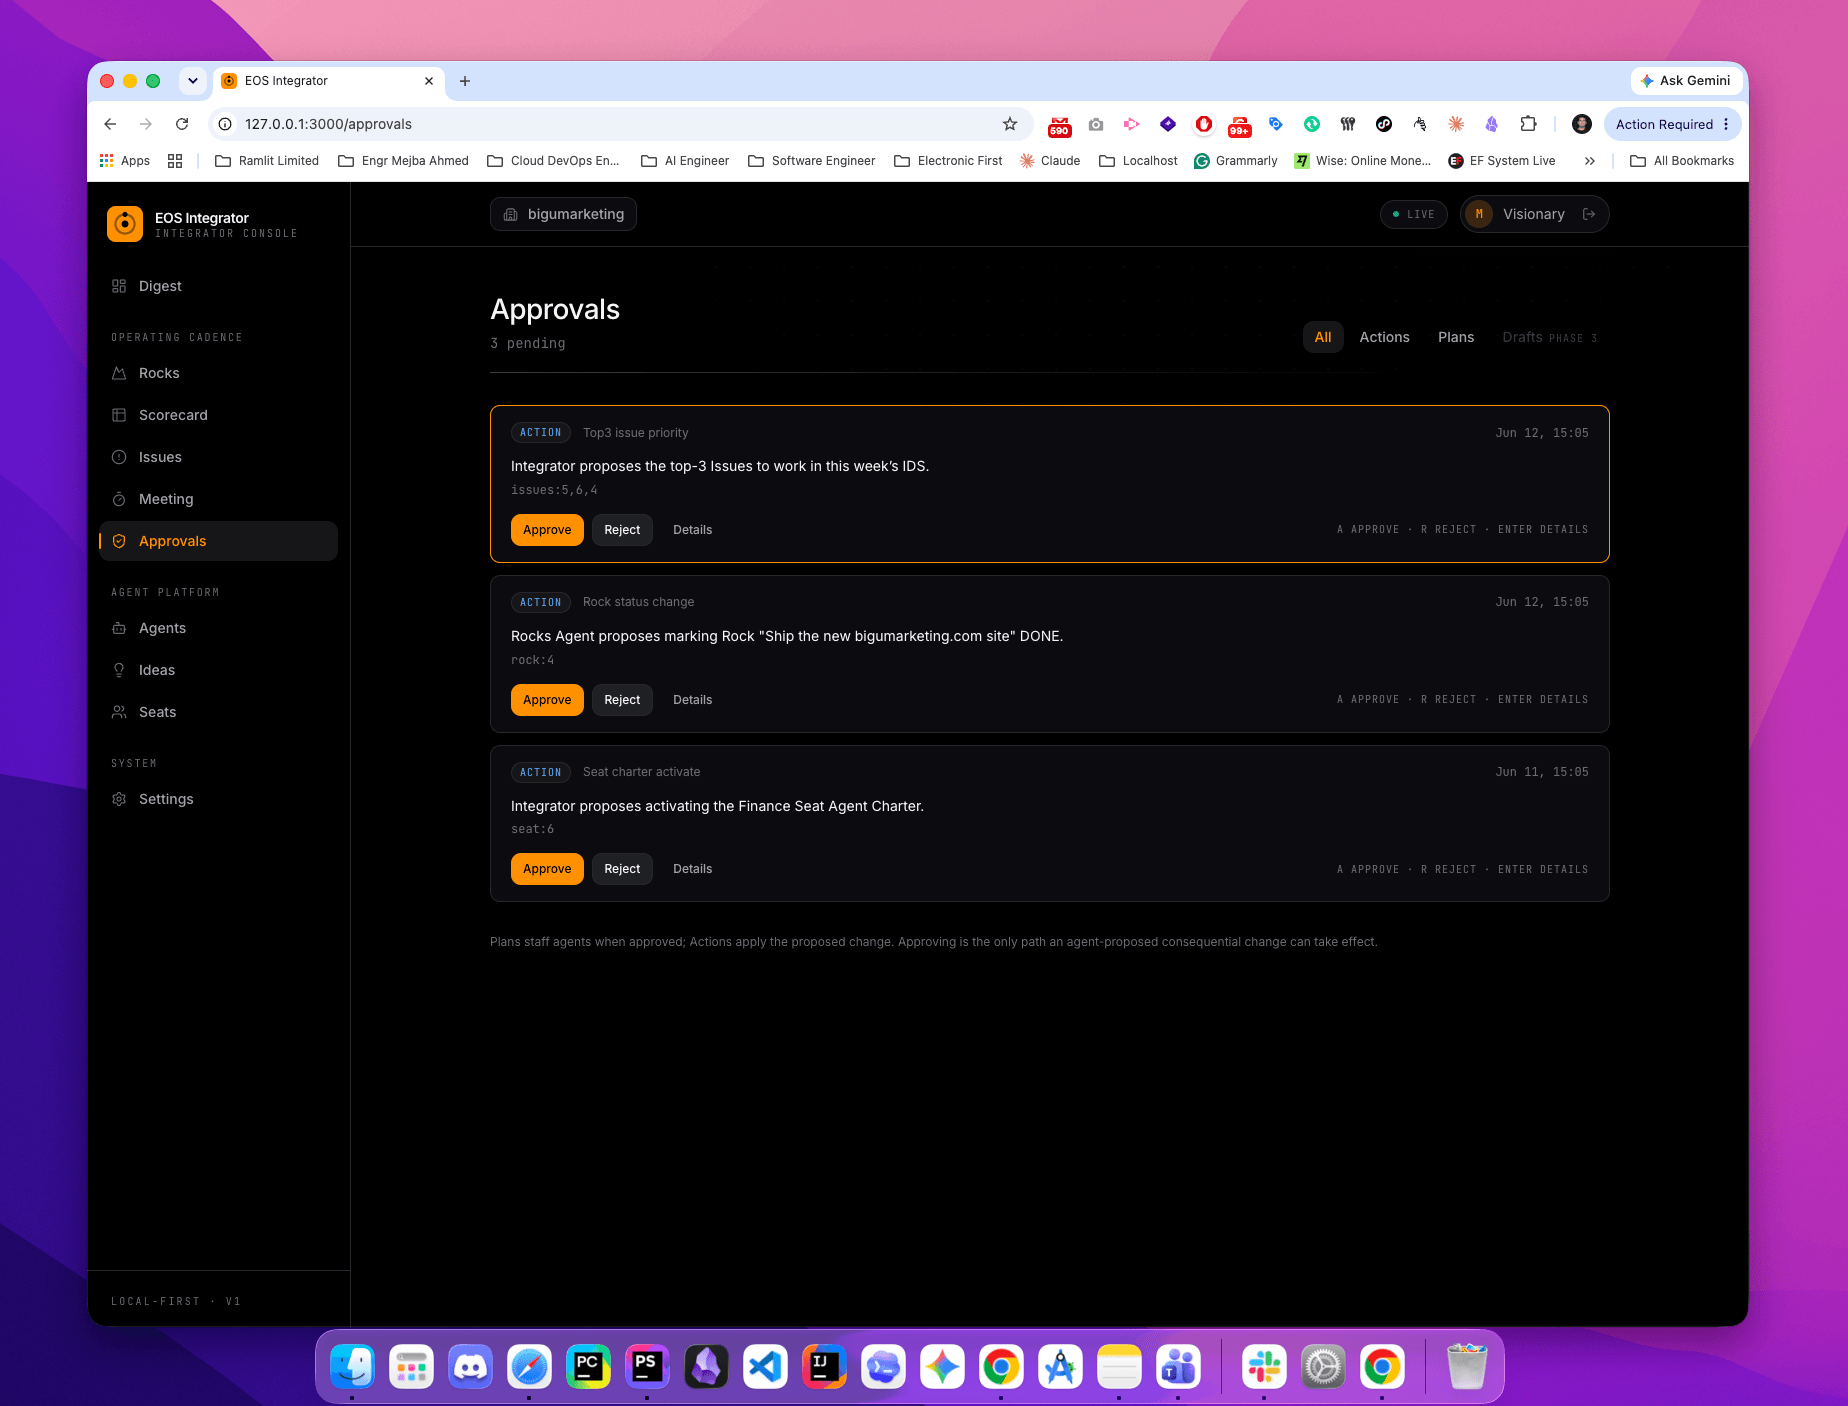This screenshot has height=1406, width=1848.
Task: Open the Software Engineer bookmark folder
Action: 812,161
